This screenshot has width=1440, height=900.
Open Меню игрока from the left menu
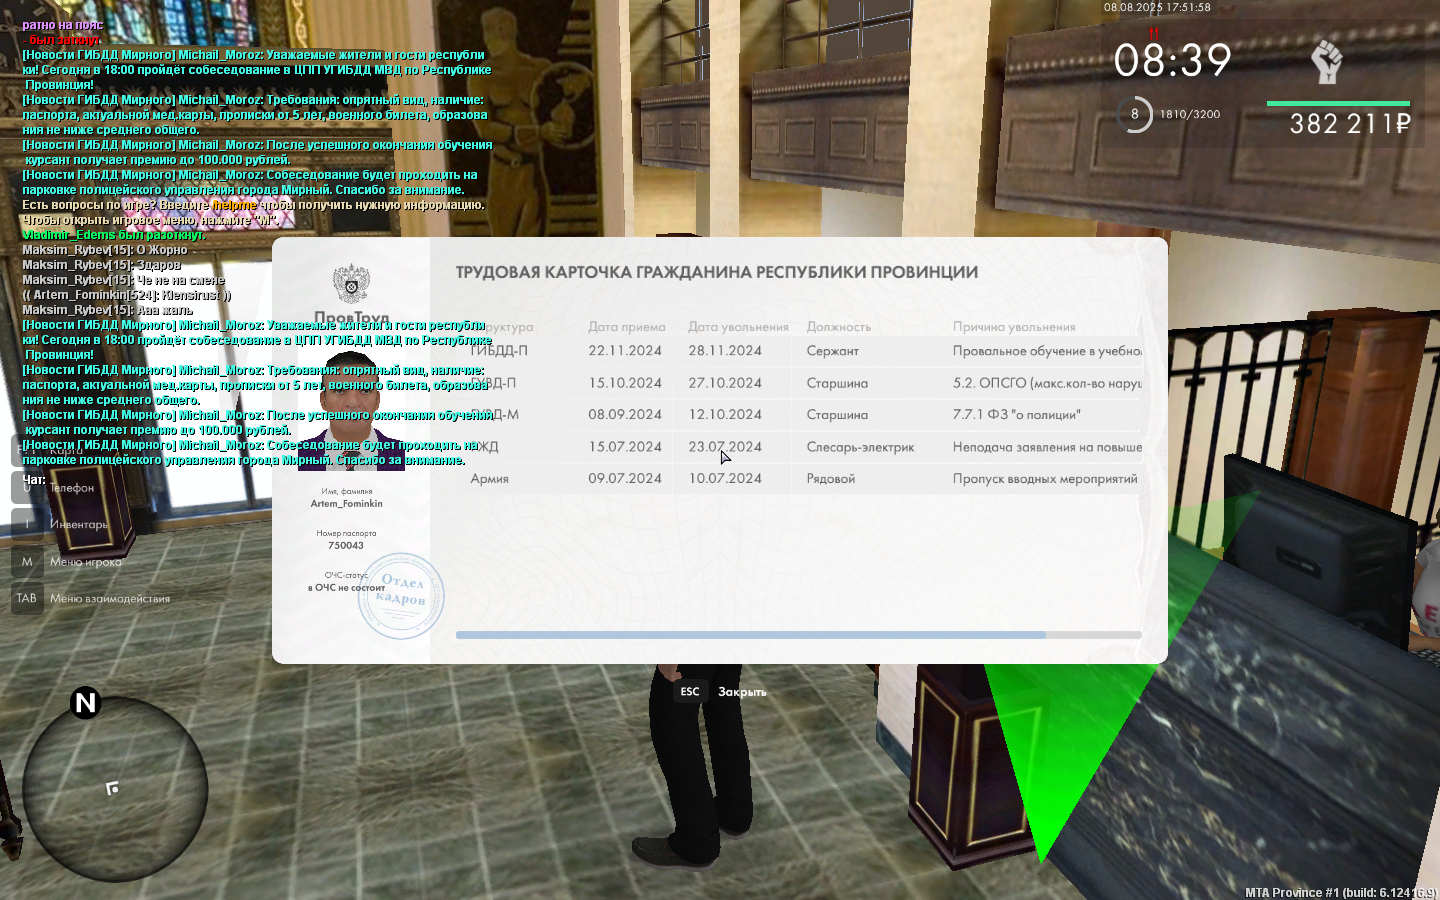(x=86, y=562)
